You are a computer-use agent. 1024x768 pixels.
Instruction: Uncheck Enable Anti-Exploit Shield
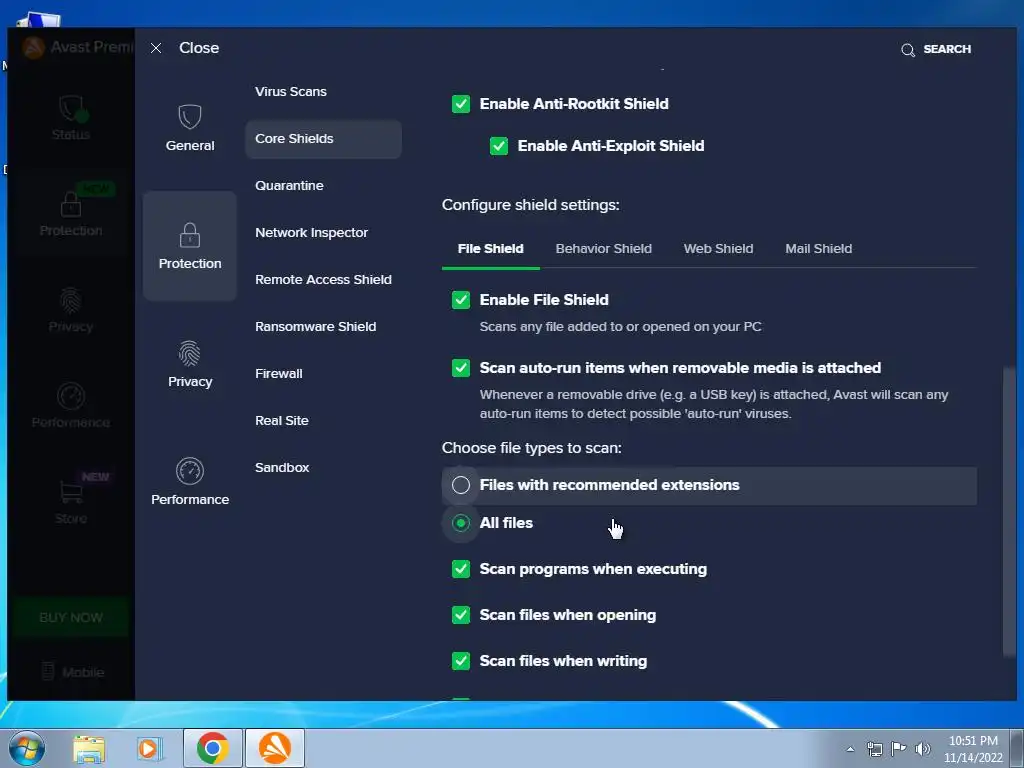pos(499,146)
